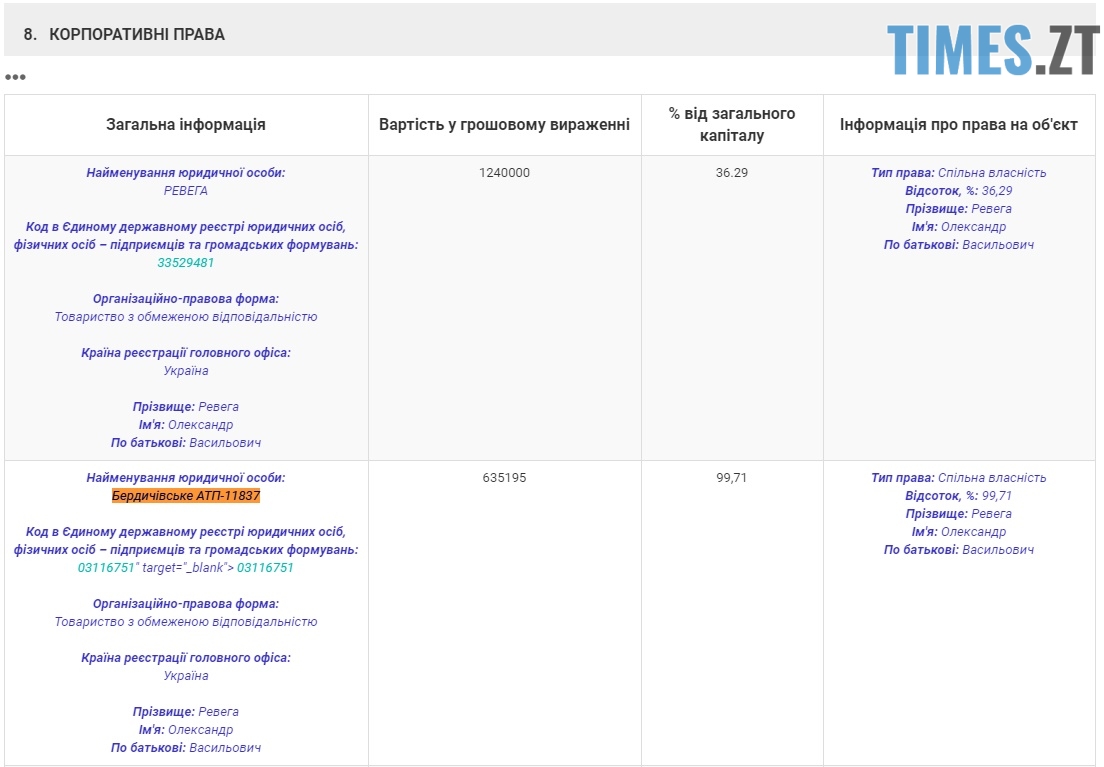Viewport: 1104px width, 767px height.
Task: Select the value 635195 cell
Action: pyautogui.click(x=504, y=478)
